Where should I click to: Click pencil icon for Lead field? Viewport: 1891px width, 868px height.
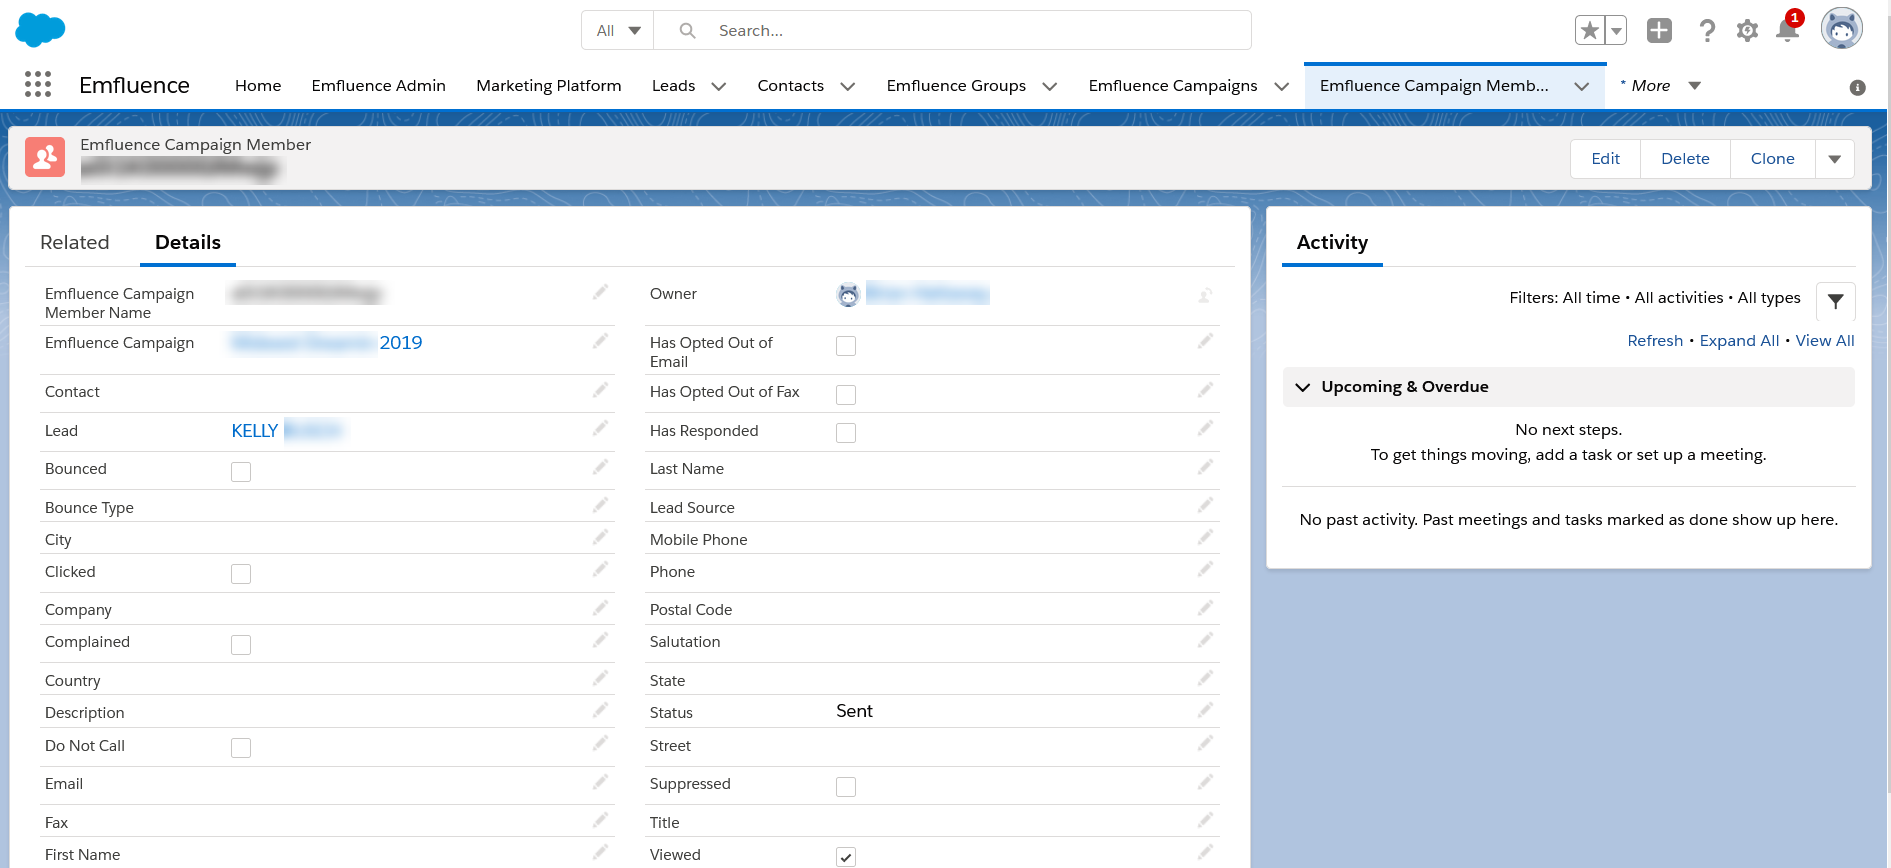(x=600, y=428)
